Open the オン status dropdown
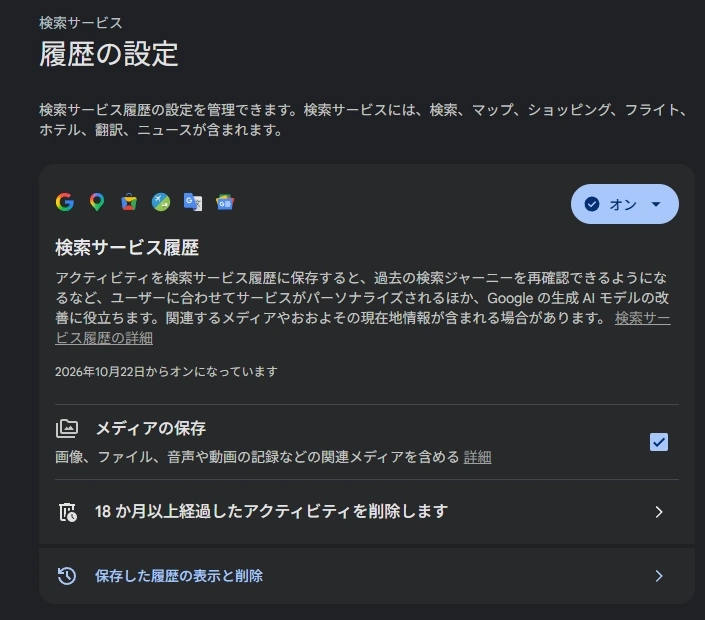The height and width of the screenshot is (620, 705). 625,204
